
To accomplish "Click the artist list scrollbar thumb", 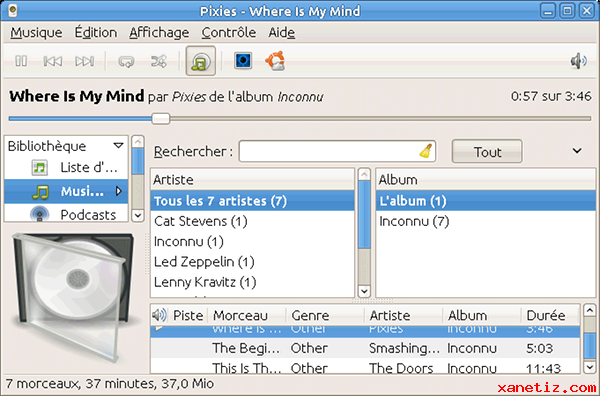I will [364, 215].
